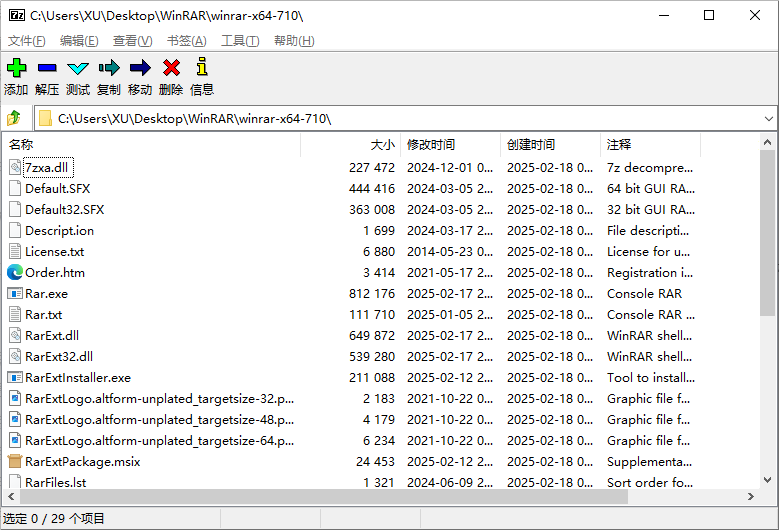Click the Extract (解压) minus icon
The width and height of the screenshot is (779, 530).
47,68
